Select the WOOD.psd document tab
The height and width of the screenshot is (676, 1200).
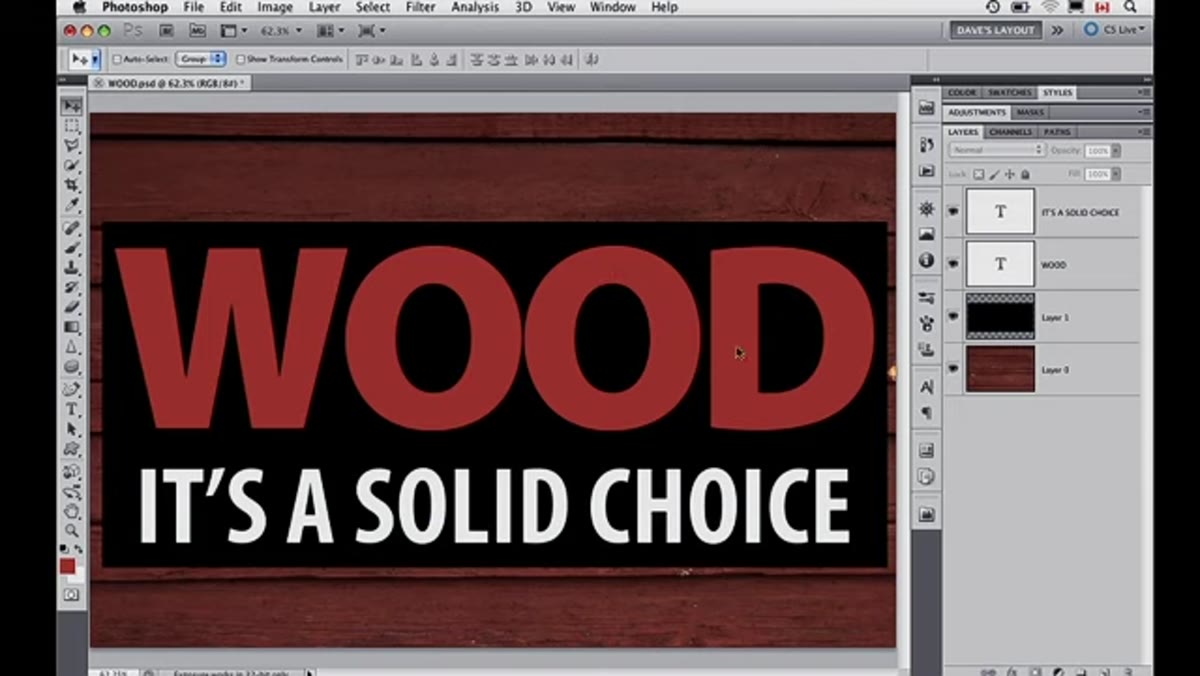click(171, 83)
